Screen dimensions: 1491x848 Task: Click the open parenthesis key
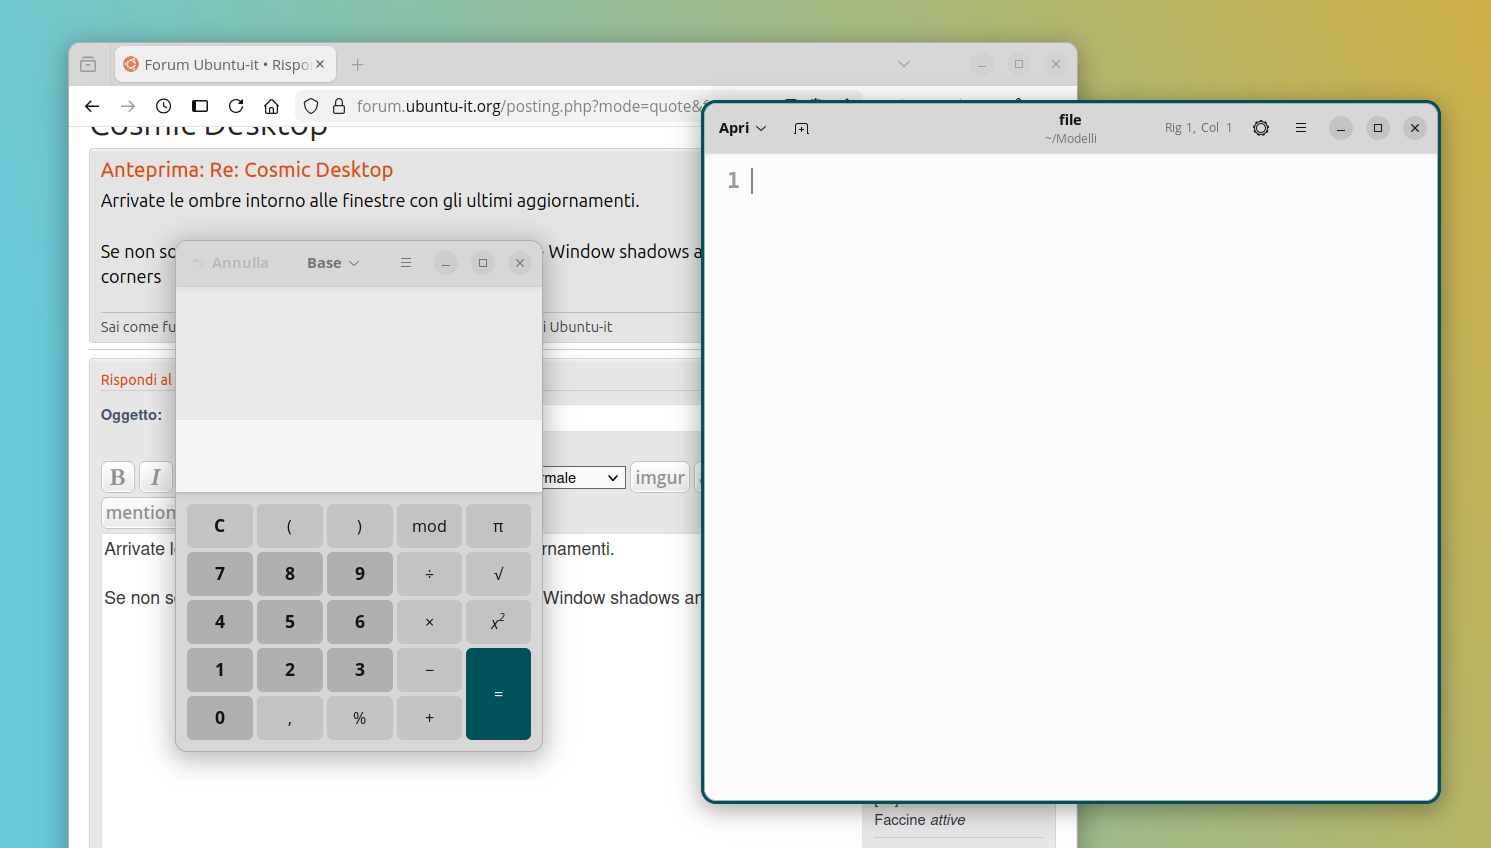tap(290, 526)
